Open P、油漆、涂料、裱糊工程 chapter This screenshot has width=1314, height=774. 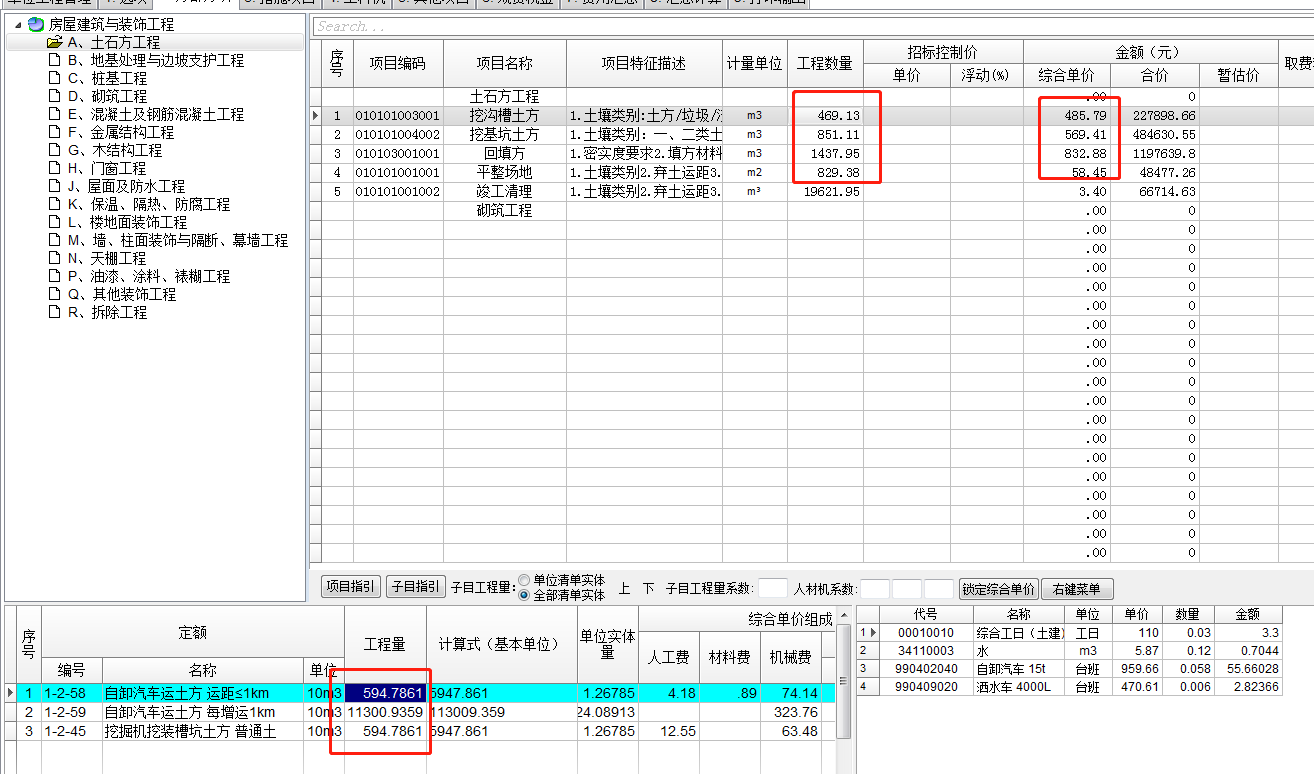[148, 276]
